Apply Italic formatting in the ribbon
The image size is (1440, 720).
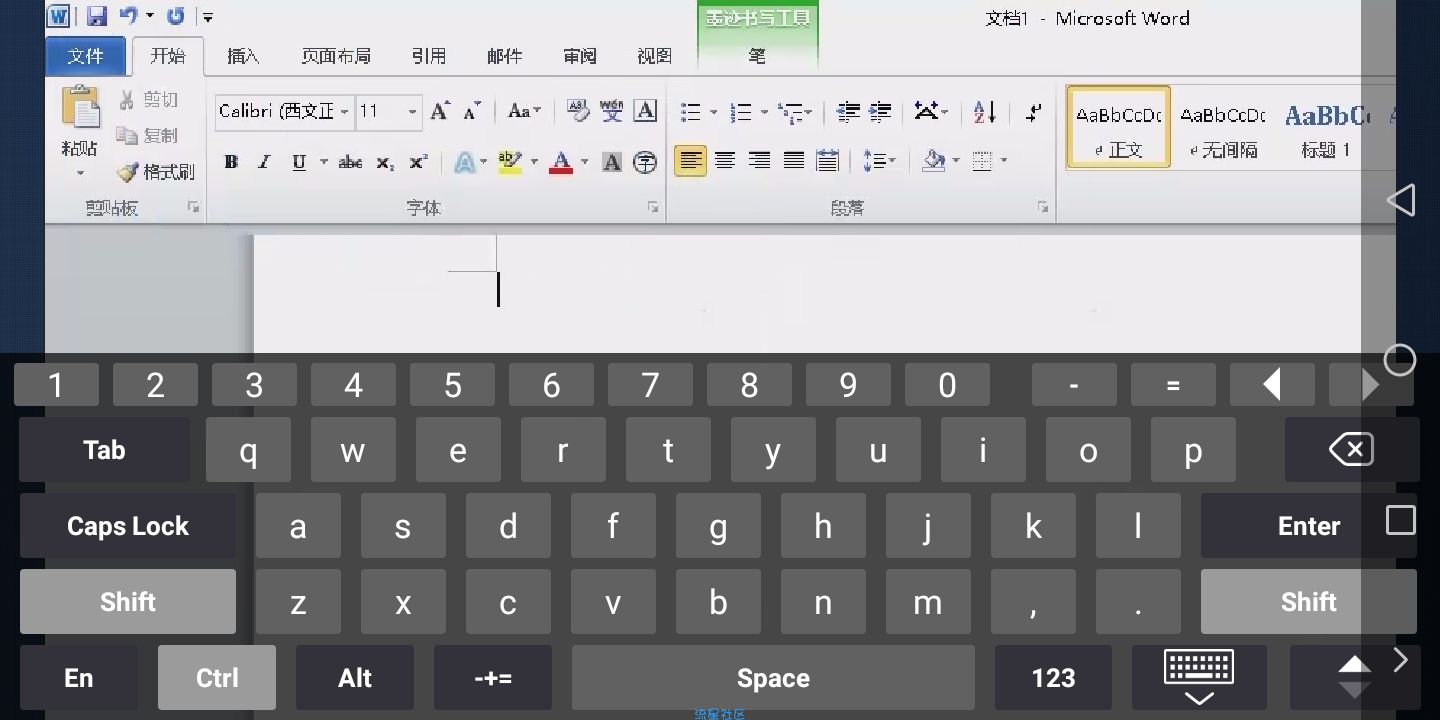264,162
